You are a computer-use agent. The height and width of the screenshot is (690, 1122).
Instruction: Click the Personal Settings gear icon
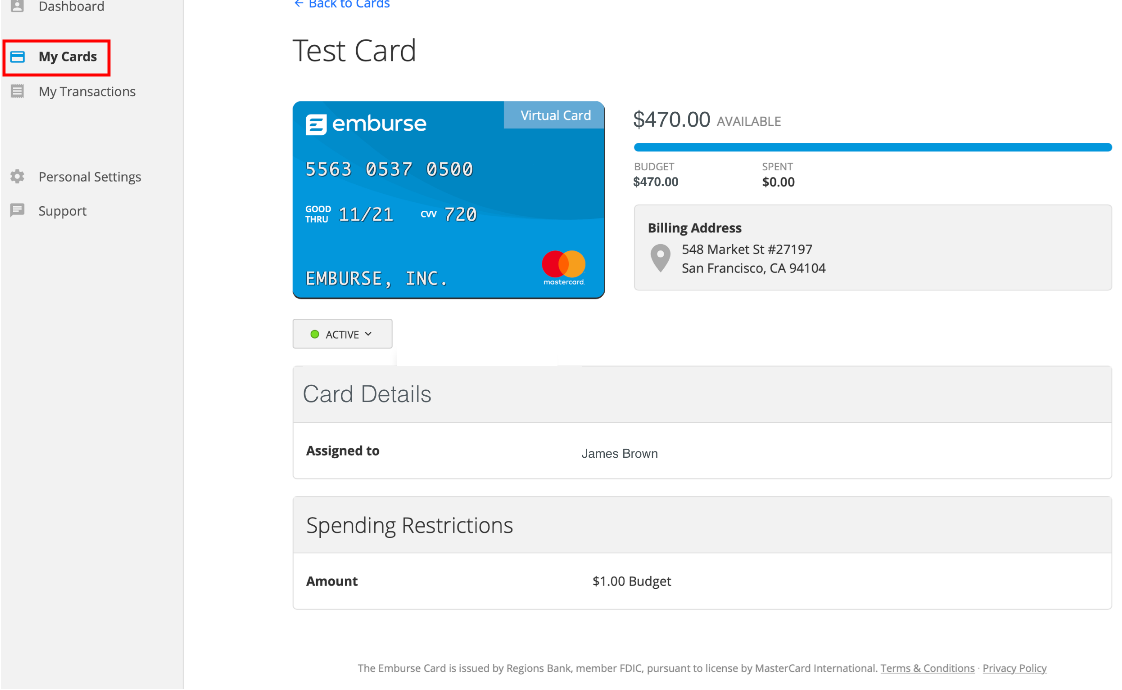[x=17, y=177]
